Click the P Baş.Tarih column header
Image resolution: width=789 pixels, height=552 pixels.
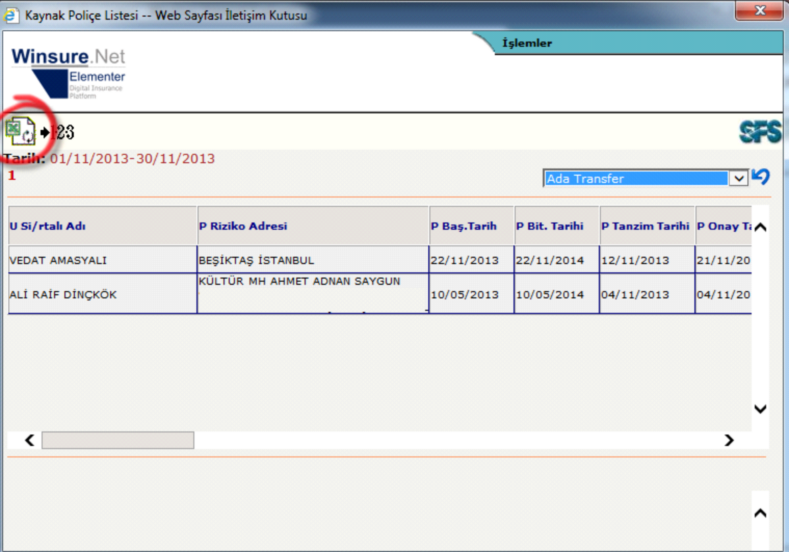click(x=463, y=226)
